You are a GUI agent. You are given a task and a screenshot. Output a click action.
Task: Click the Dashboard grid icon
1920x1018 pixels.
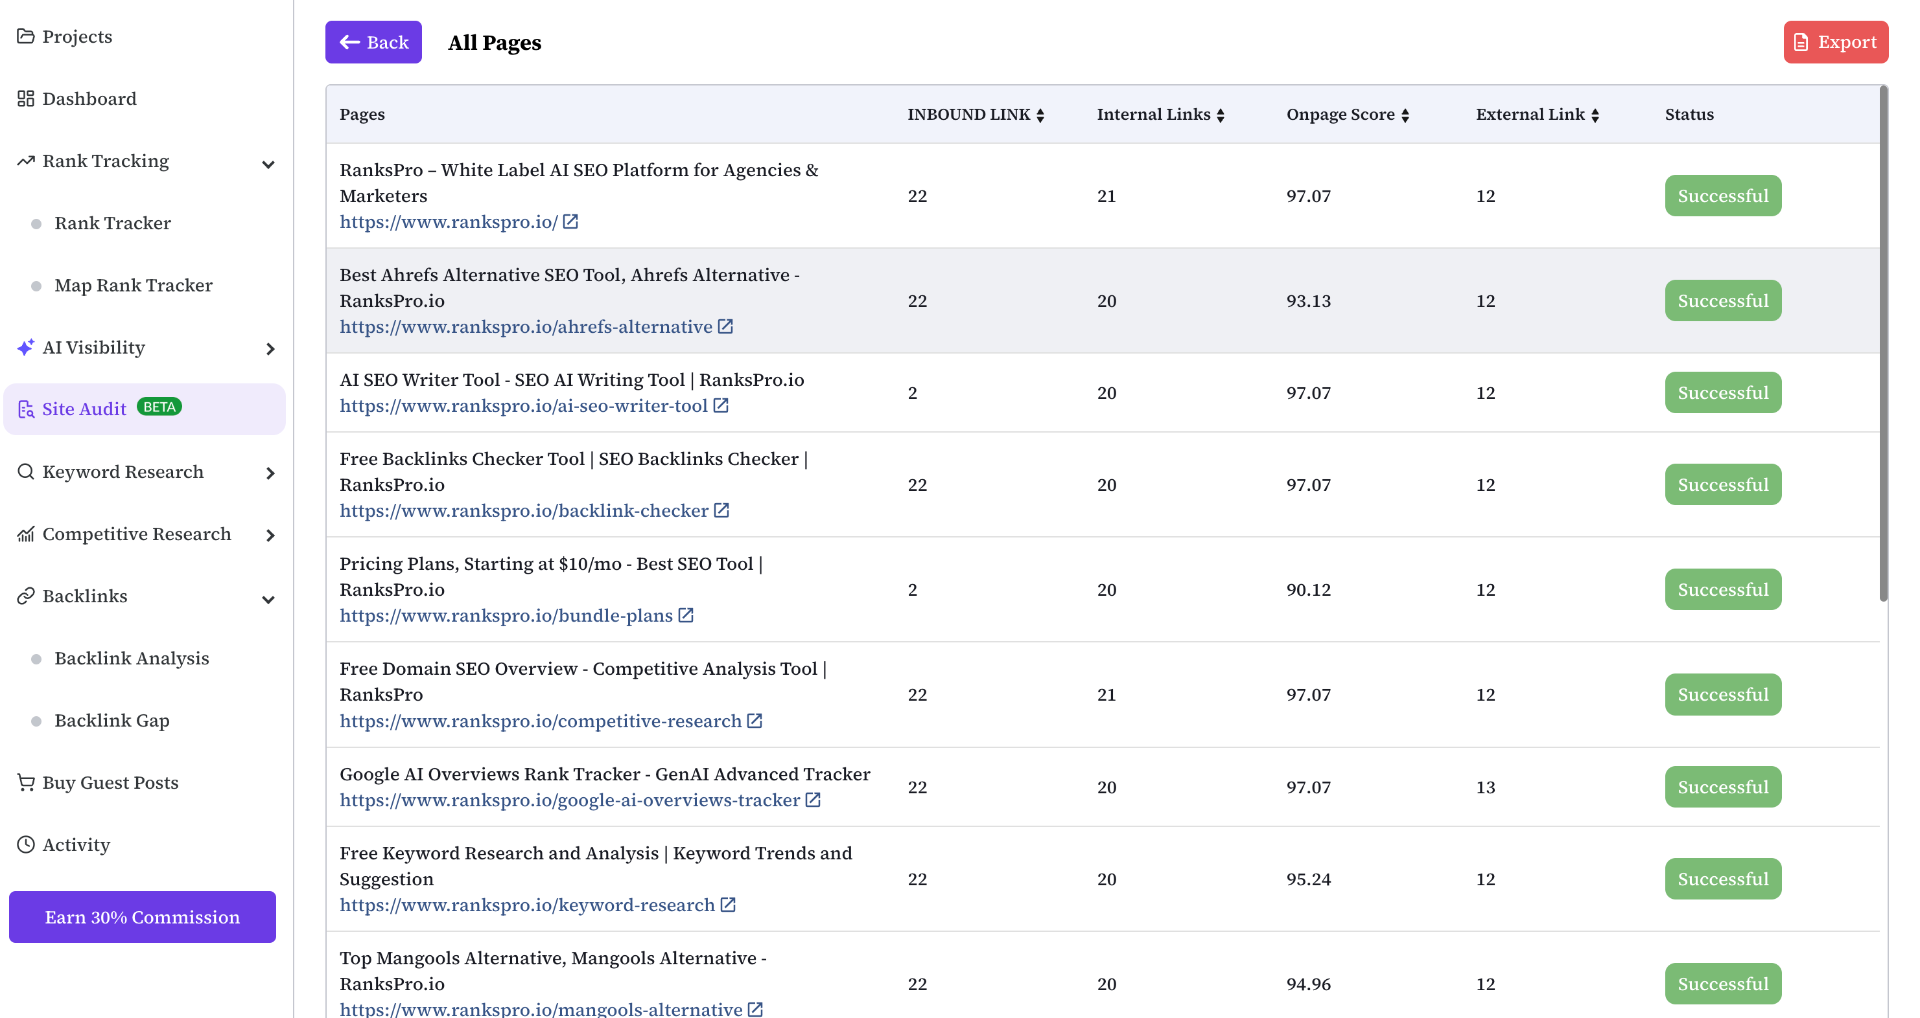(26, 99)
